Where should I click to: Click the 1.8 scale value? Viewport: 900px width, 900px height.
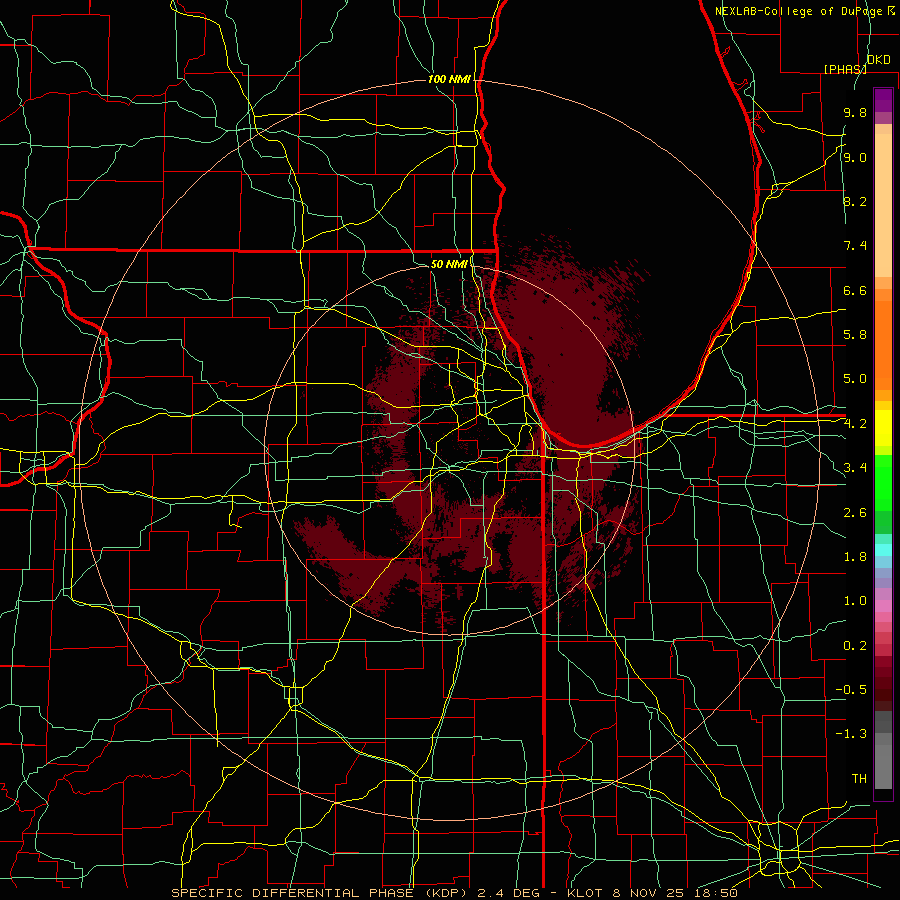(855, 557)
